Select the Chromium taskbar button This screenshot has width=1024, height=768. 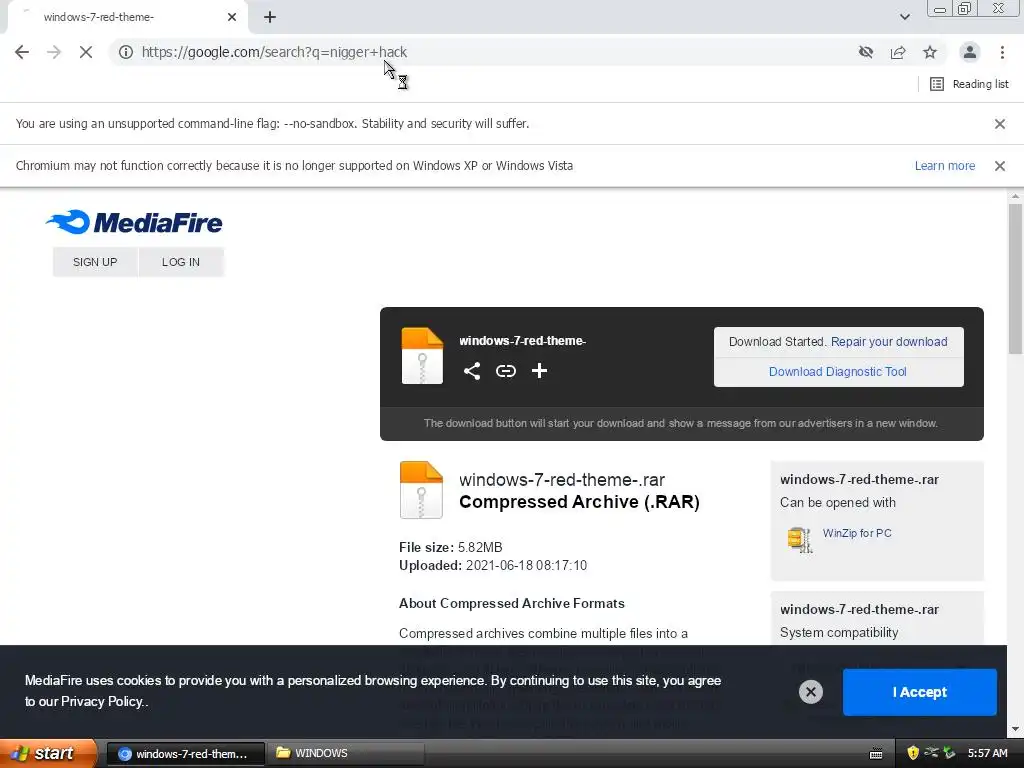185,754
